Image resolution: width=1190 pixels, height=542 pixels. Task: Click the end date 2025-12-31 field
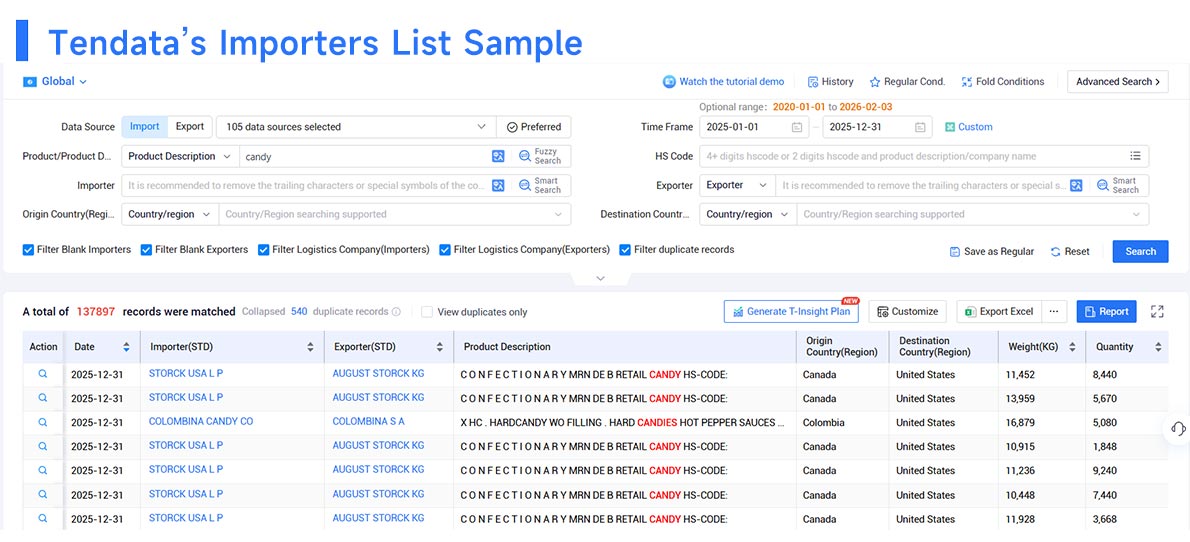(x=877, y=128)
